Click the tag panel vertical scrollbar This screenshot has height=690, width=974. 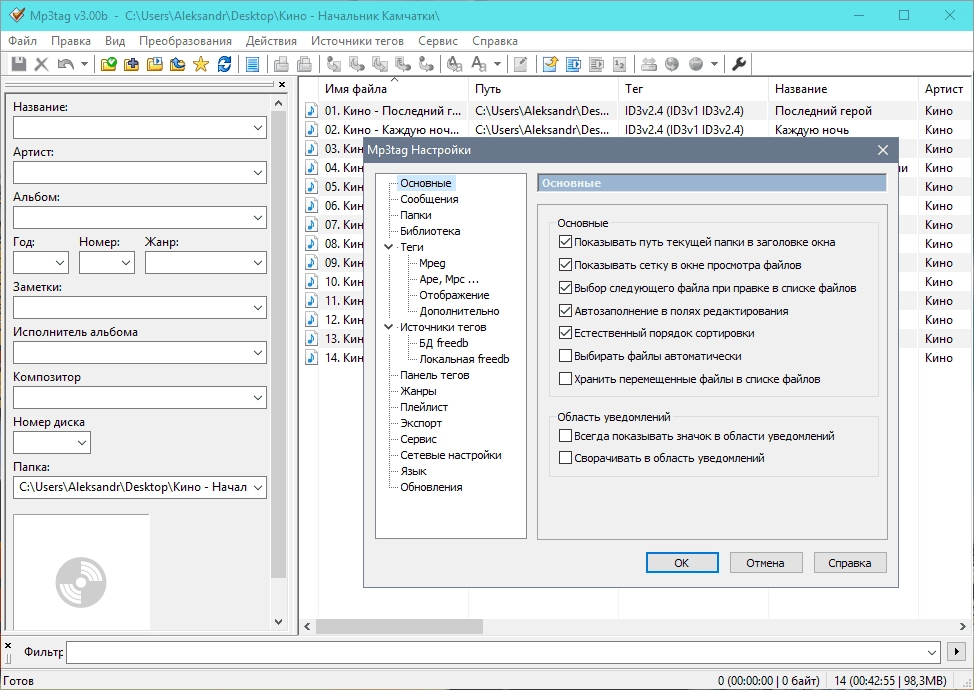pos(278,345)
